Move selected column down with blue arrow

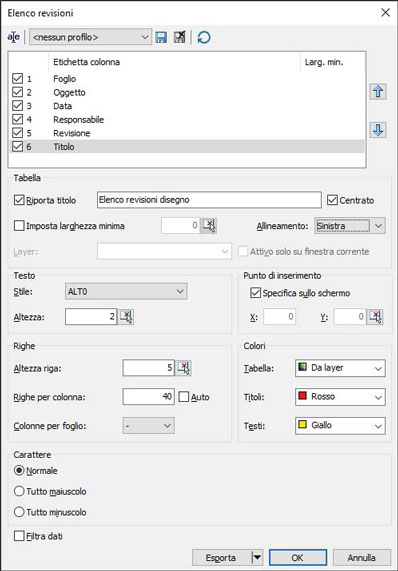[x=378, y=130]
